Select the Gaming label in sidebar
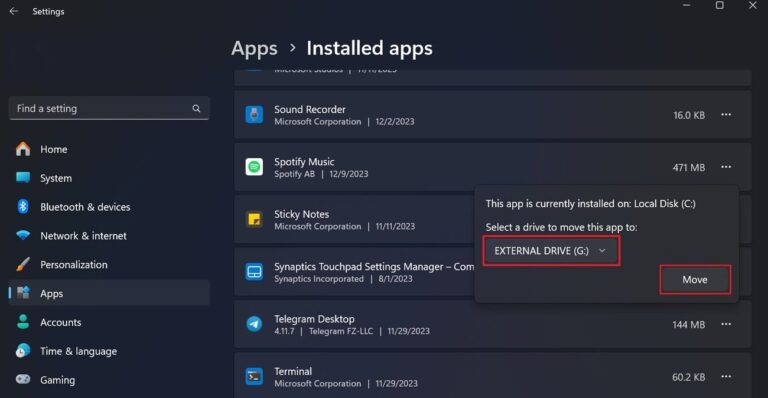The image size is (768, 398). coord(58,380)
